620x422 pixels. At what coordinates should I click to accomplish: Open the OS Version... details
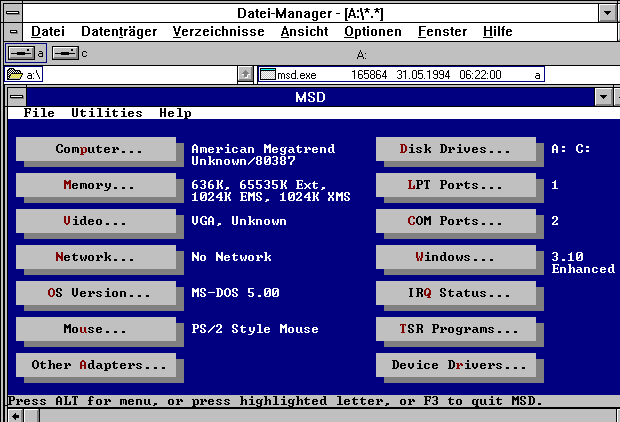click(x=96, y=293)
